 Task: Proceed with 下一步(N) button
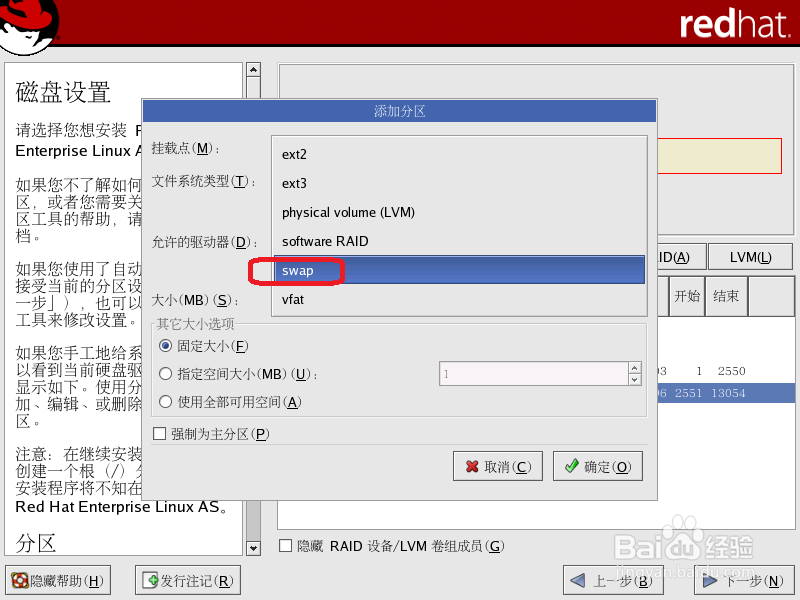click(x=742, y=581)
